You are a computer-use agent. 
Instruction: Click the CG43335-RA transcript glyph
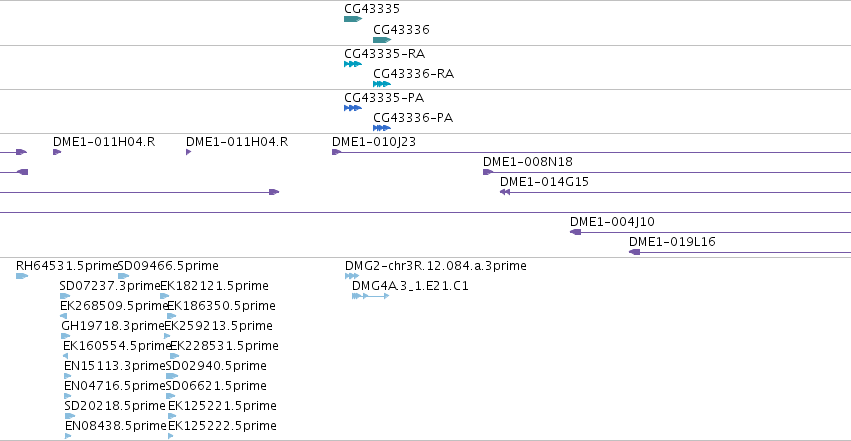coord(353,64)
